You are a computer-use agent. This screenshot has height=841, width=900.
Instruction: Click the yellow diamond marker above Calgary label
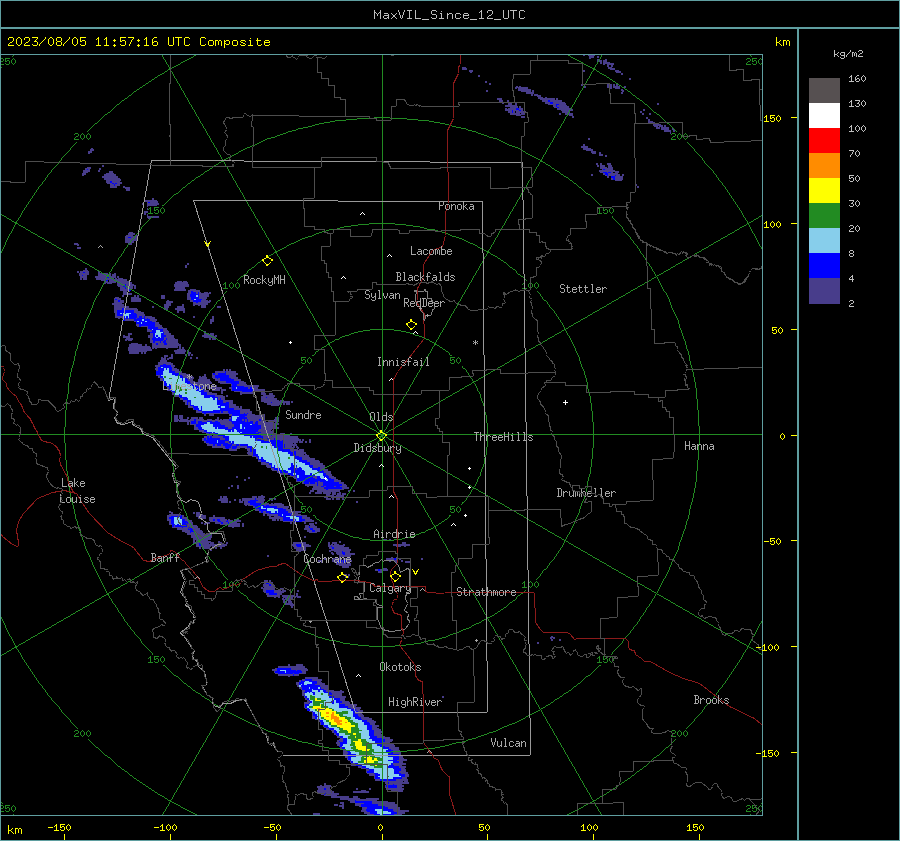[395, 576]
